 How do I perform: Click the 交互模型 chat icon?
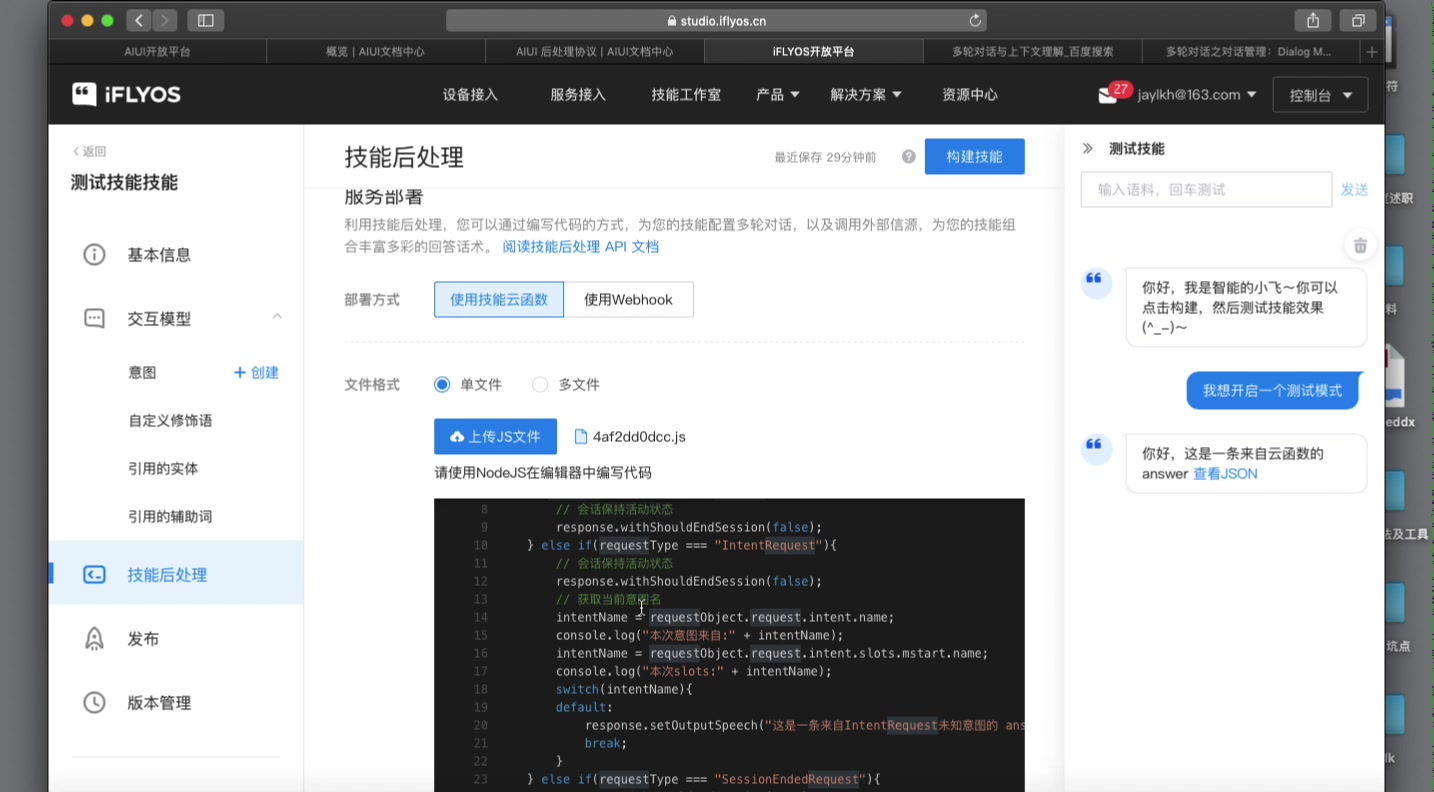94,319
